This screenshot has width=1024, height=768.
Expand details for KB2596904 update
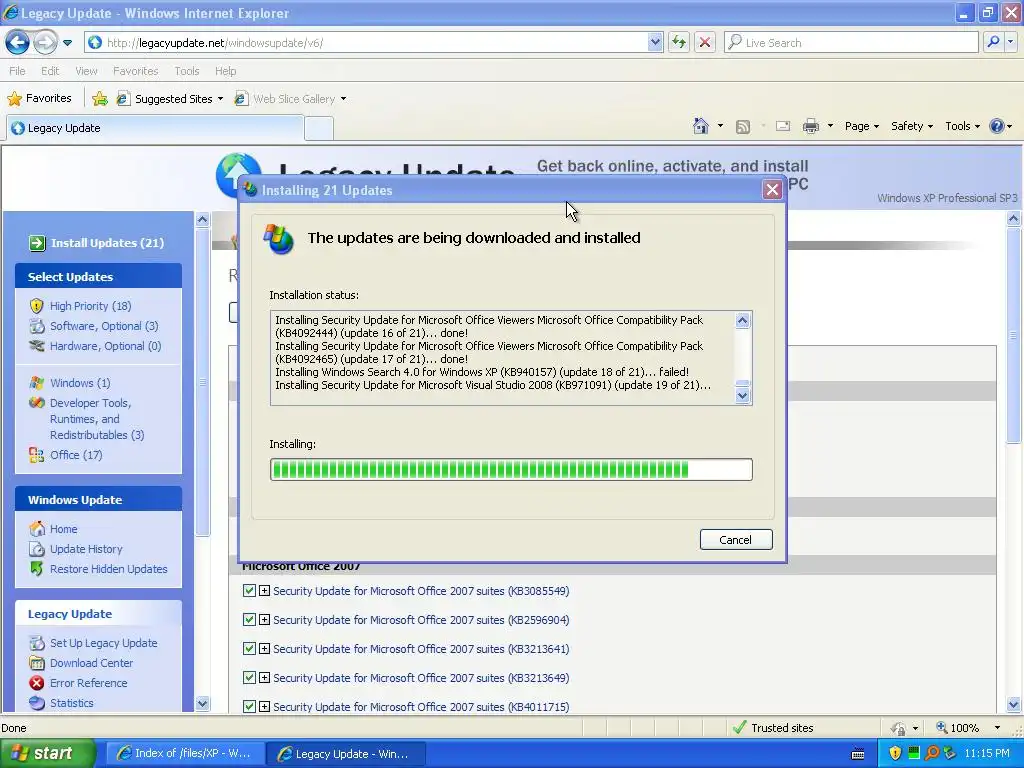(x=264, y=619)
